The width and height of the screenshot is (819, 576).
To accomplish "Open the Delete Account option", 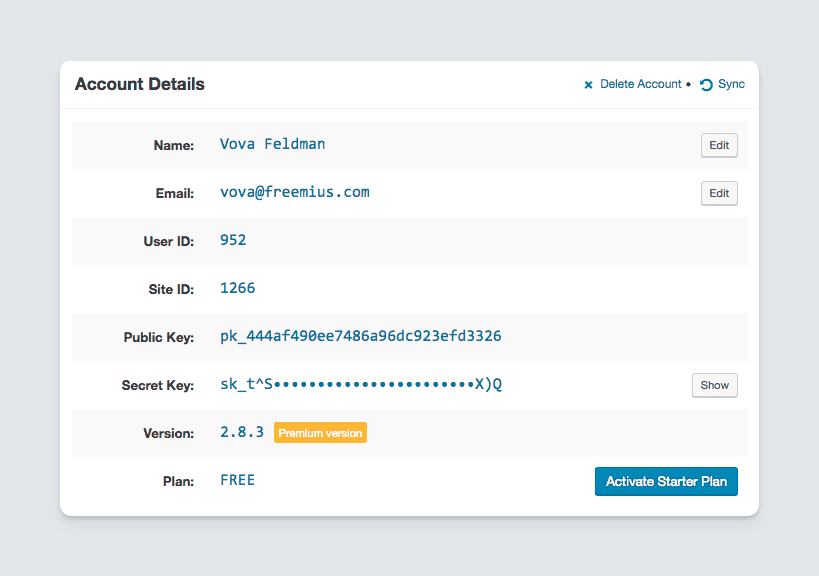I will pos(640,84).
